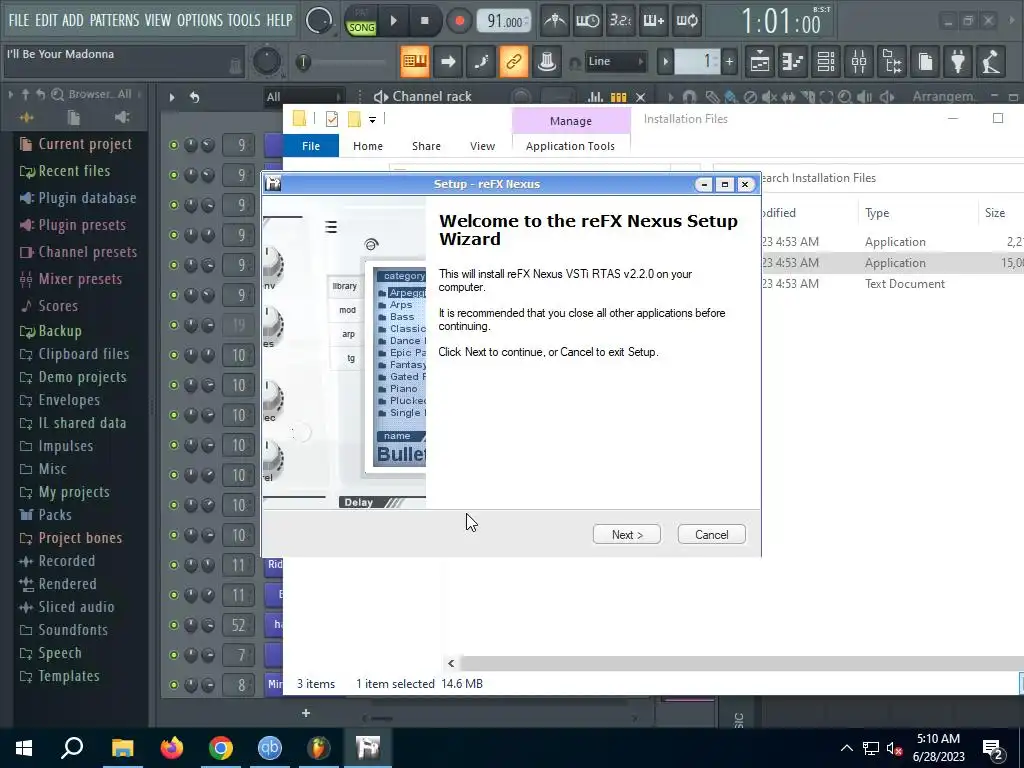
Task: Open the graph editor icon in Channel rack header
Action: pyautogui.click(x=595, y=97)
